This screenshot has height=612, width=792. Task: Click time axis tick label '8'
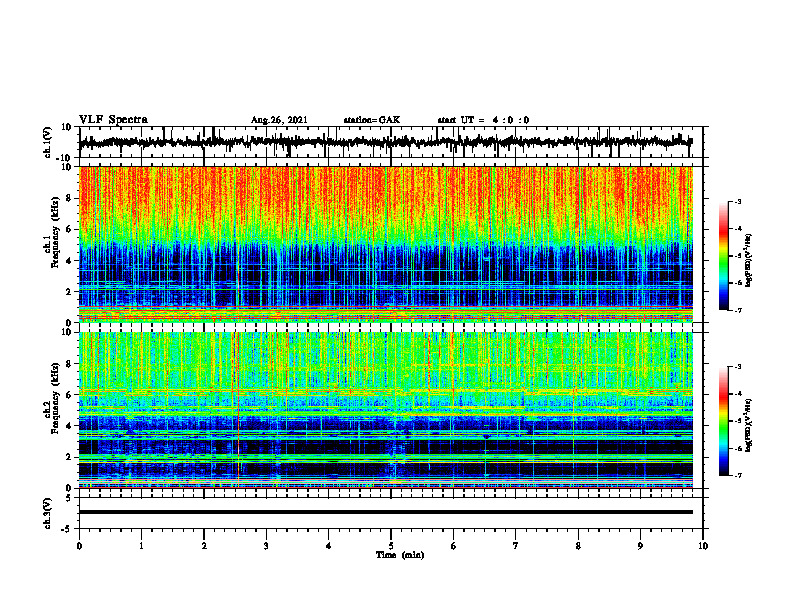pyautogui.click(x=578, y=546)
